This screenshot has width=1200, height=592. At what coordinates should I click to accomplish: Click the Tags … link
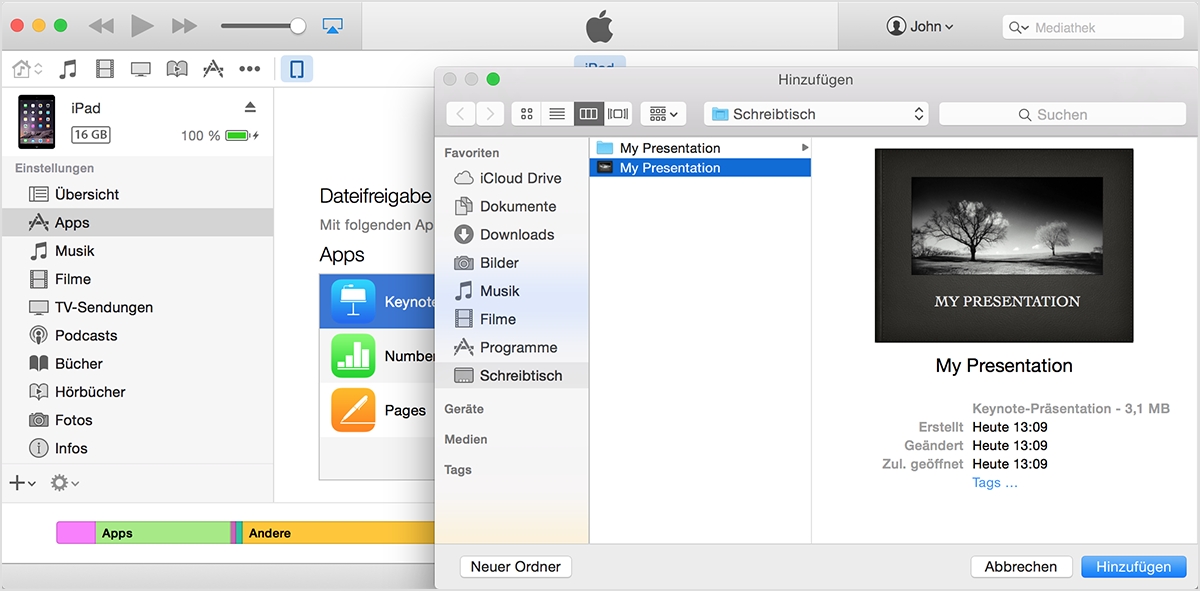point(995,483)
